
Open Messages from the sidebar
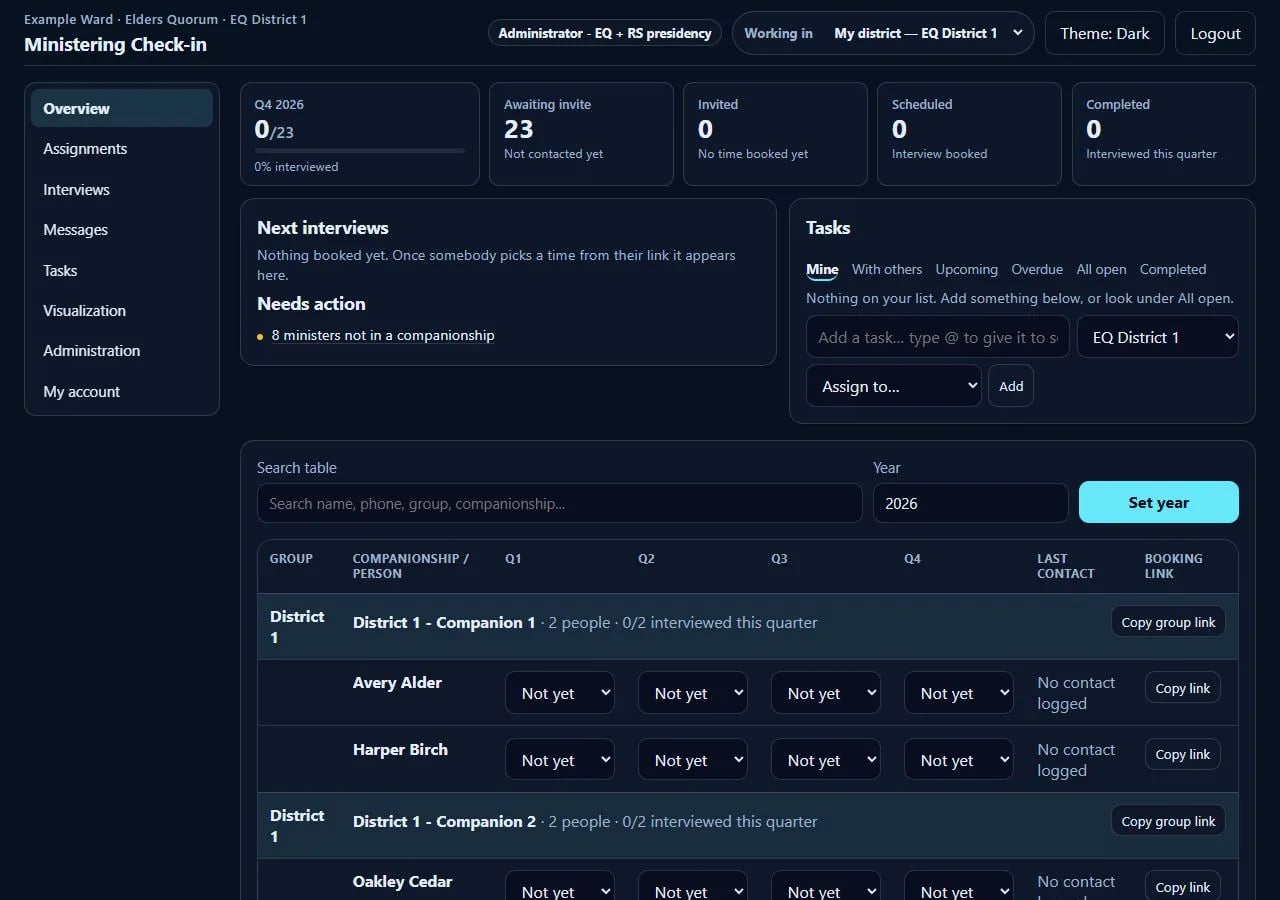122,230
